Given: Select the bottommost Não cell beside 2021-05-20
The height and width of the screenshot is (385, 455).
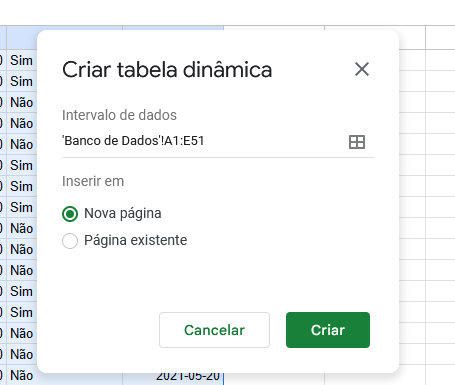Looking at the screenshot, I should click(x=22, y=375).
